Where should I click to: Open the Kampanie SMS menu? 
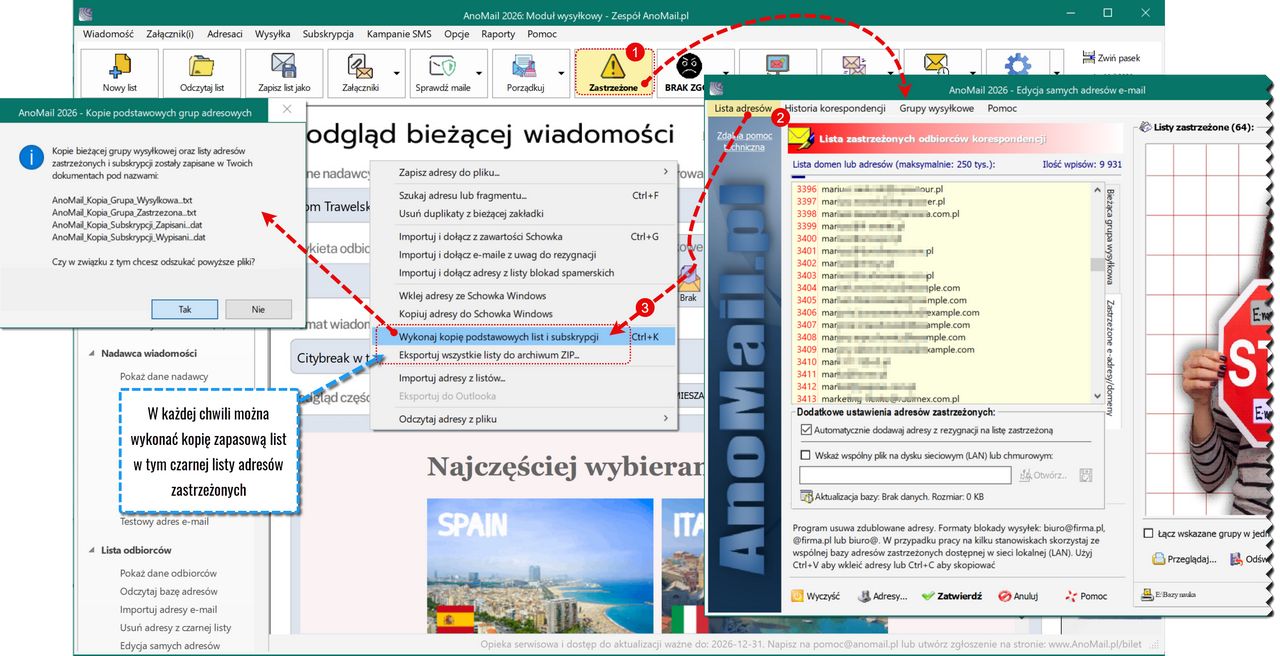click(399, 34)
